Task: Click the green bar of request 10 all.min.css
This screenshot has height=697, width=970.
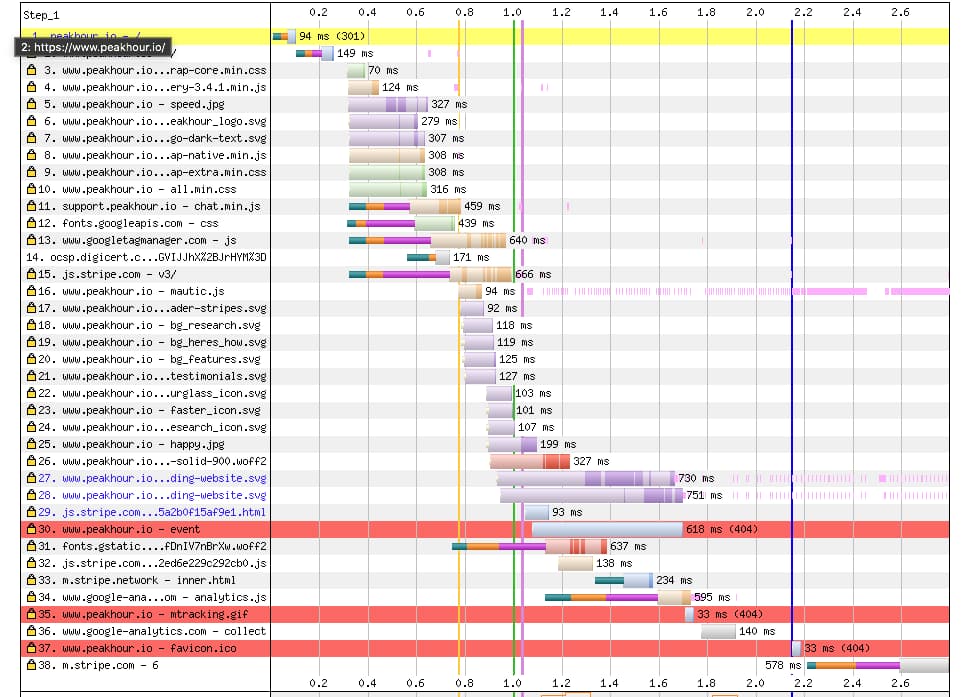Action: [388, 189]
